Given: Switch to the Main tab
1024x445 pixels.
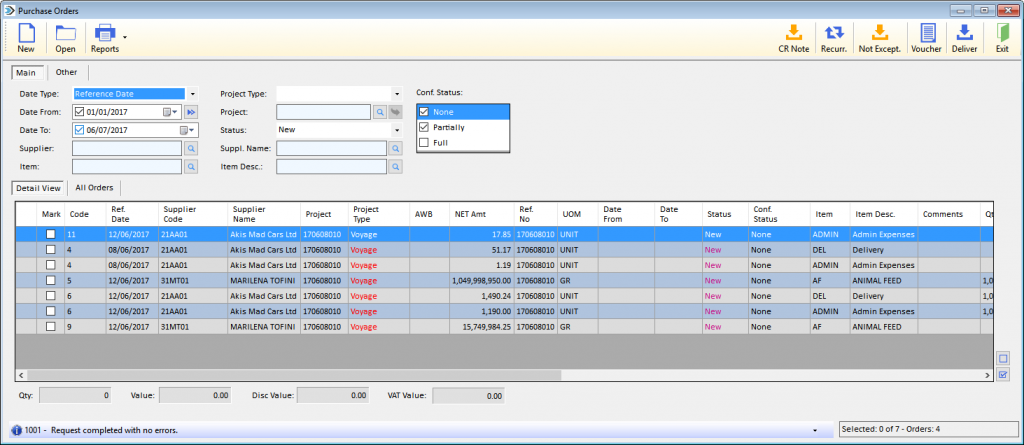Looking at the screenshot, I should tap(26, 73).
